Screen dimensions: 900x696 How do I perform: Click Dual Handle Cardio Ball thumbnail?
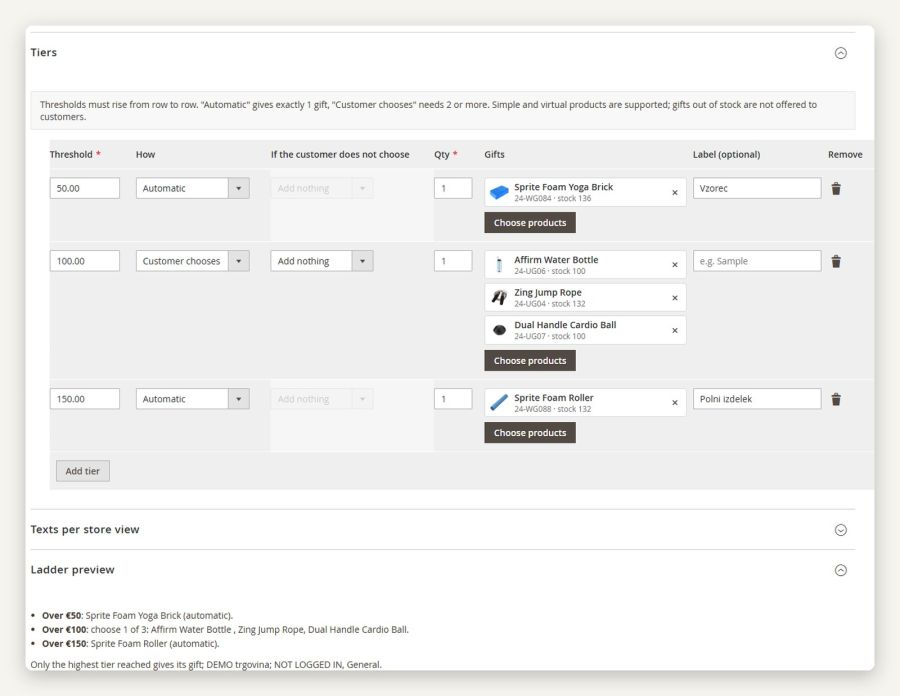pyautogui.click(x=499, y=330)
